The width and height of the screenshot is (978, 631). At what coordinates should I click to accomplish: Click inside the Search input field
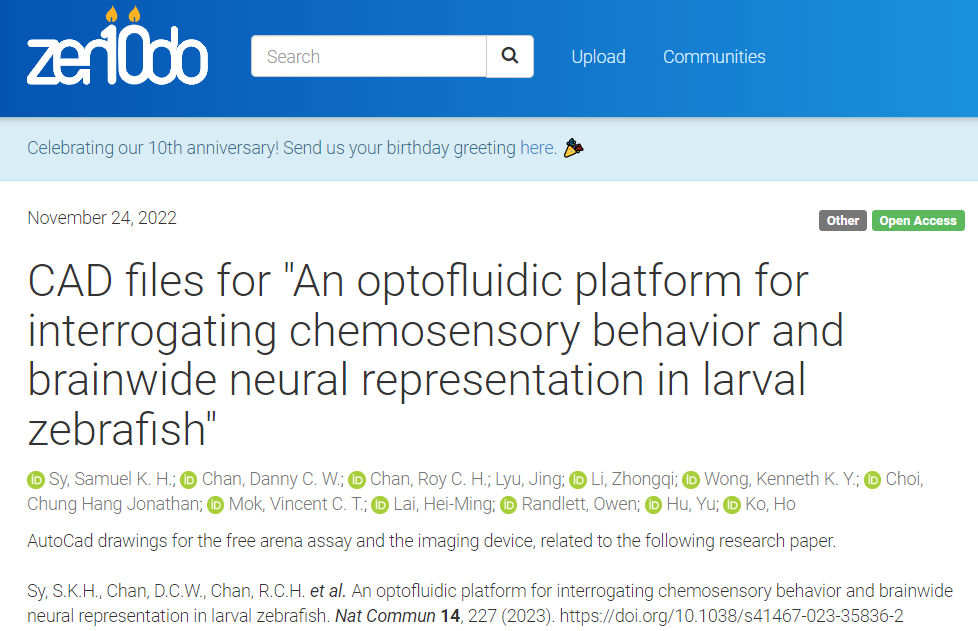[368, 56]
